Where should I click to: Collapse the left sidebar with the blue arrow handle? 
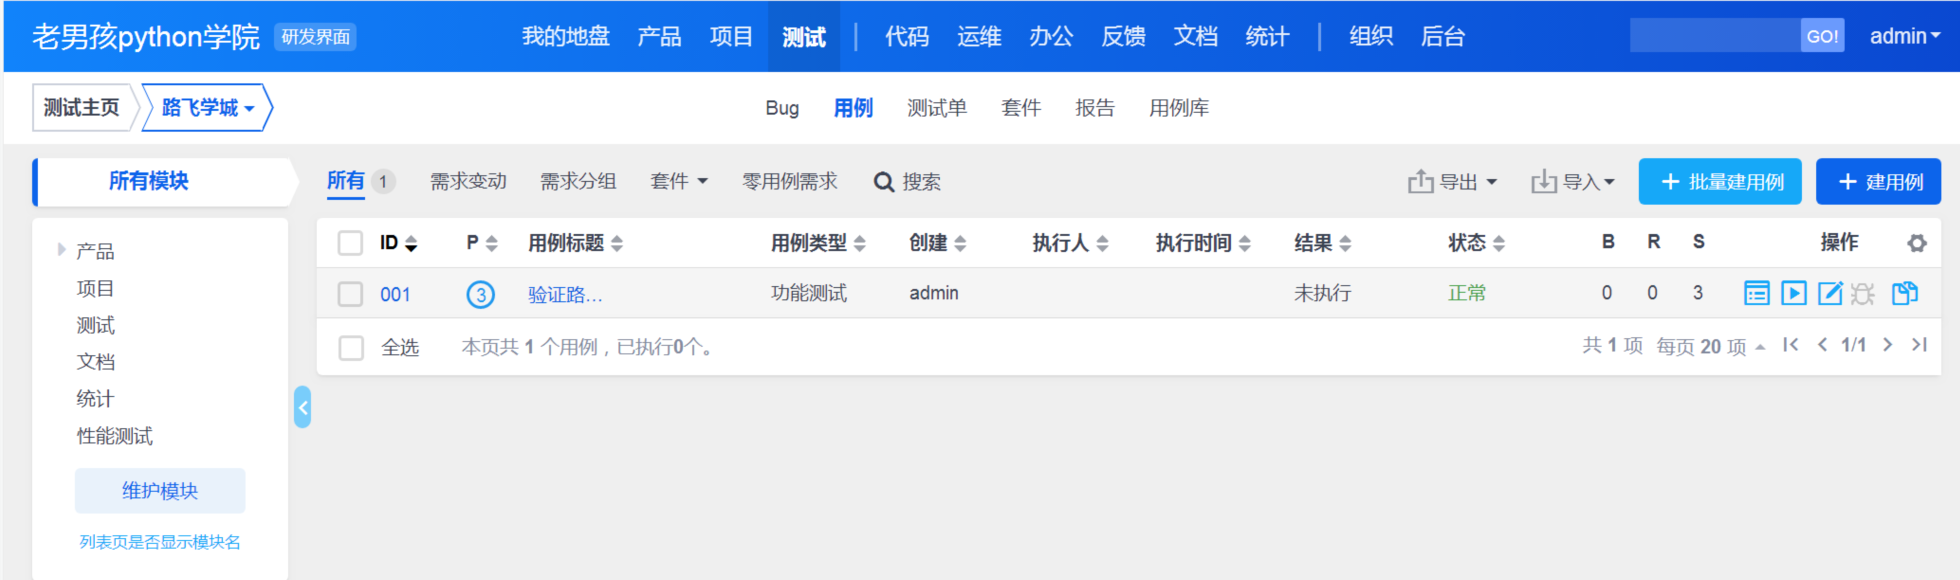pos(302,408)
